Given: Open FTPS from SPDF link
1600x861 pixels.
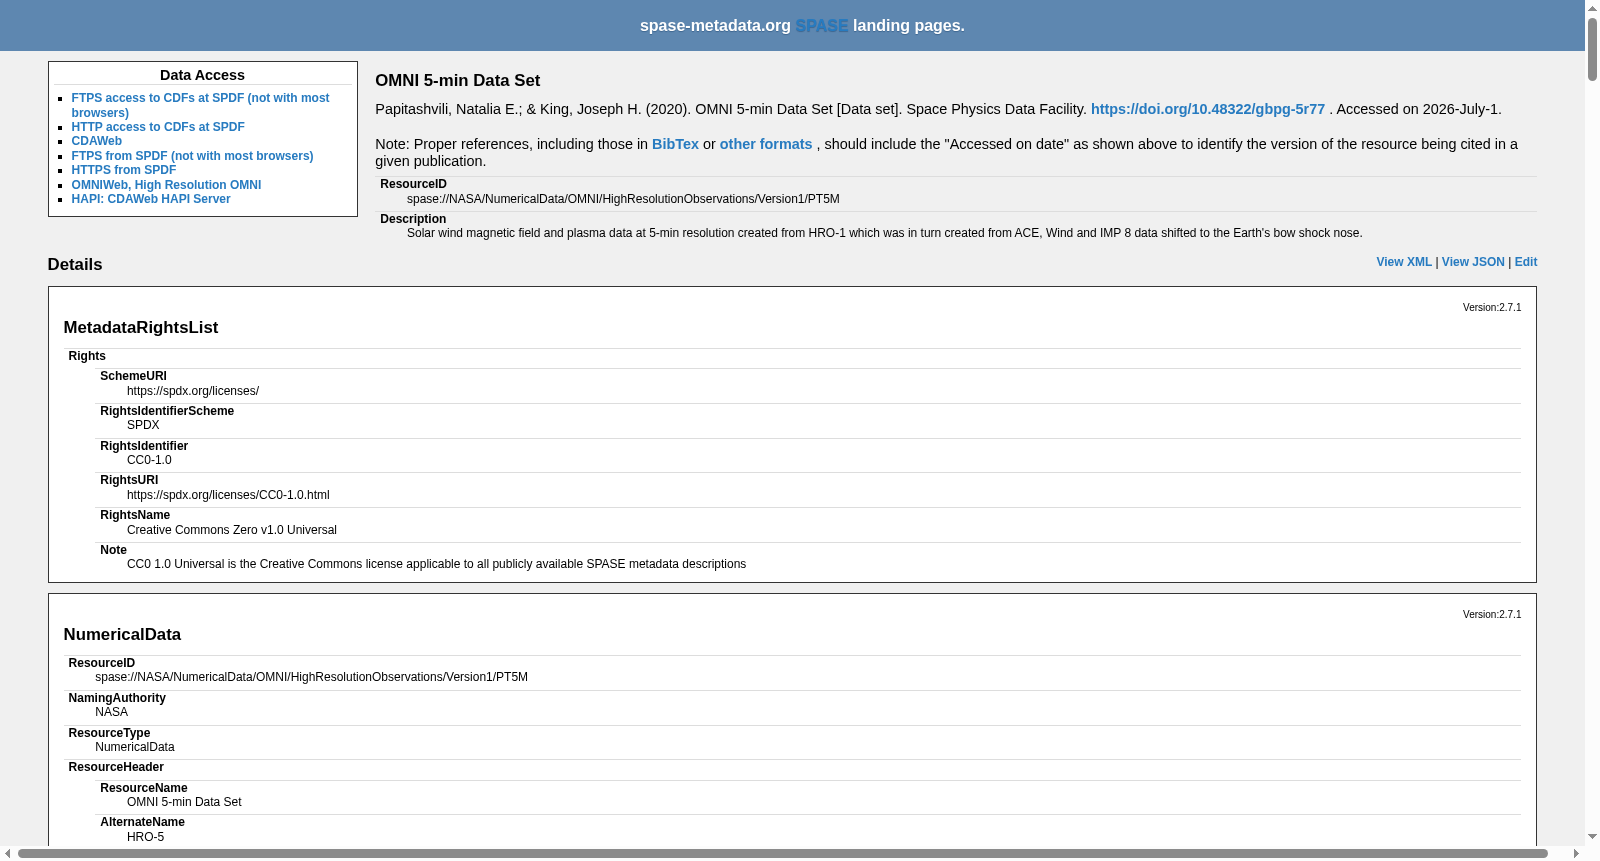Looking at the screenshot, I should pyautogui.click(x=192, y=156).
